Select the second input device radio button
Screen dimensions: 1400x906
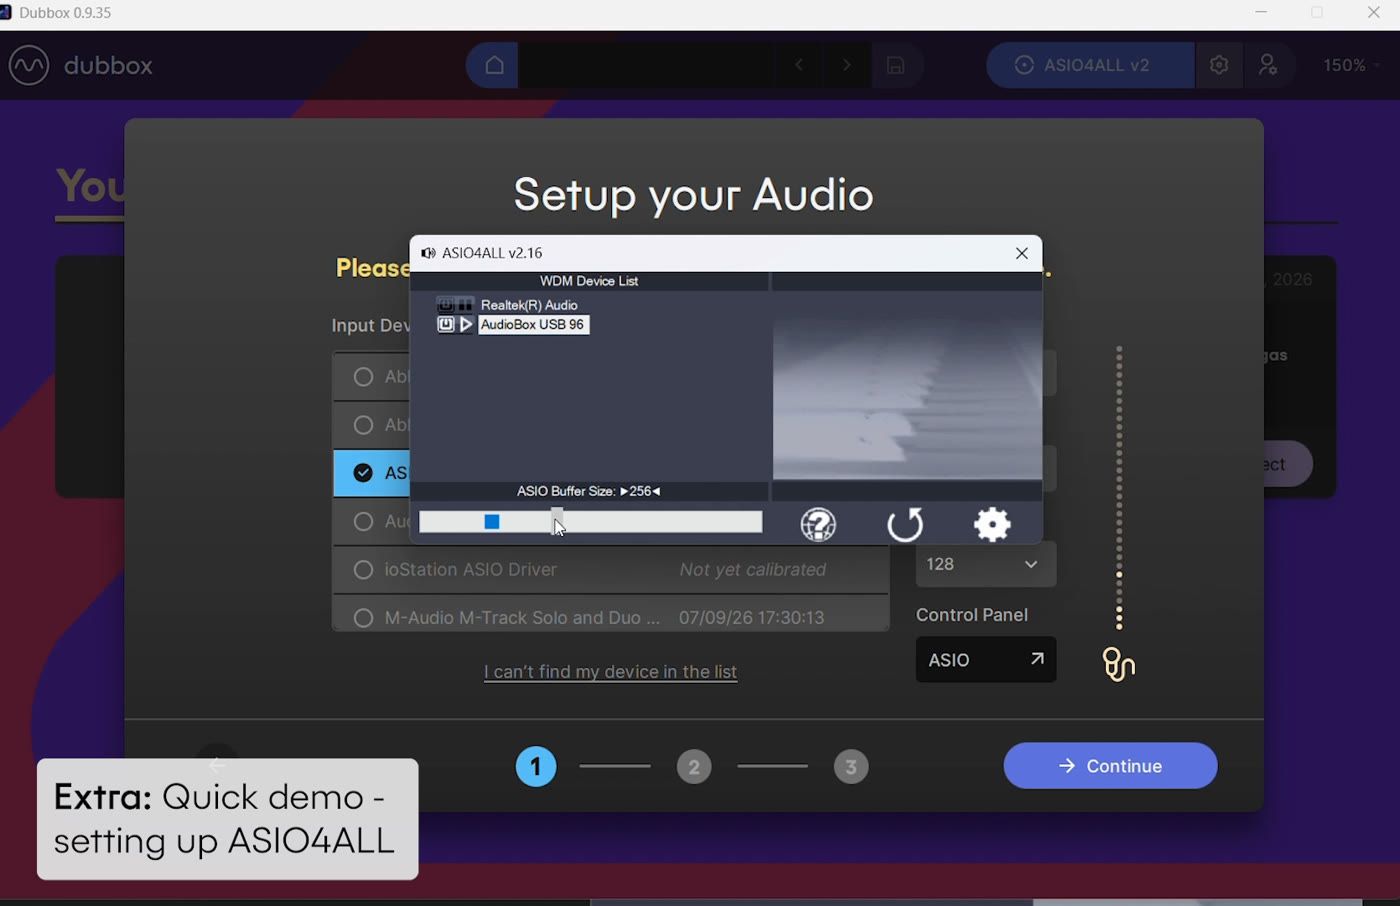tap(363, 425)
